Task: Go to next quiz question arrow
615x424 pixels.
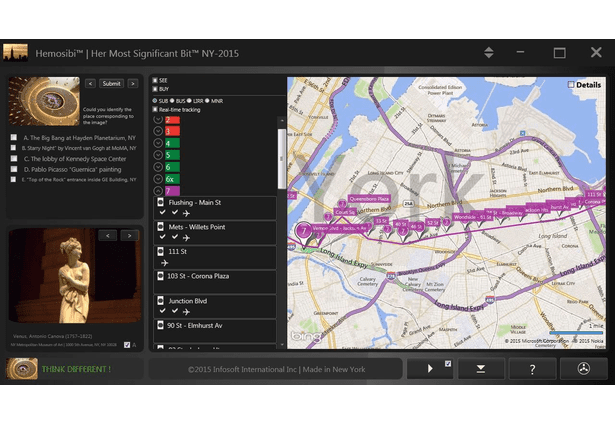Action: [x=133, y=84]
